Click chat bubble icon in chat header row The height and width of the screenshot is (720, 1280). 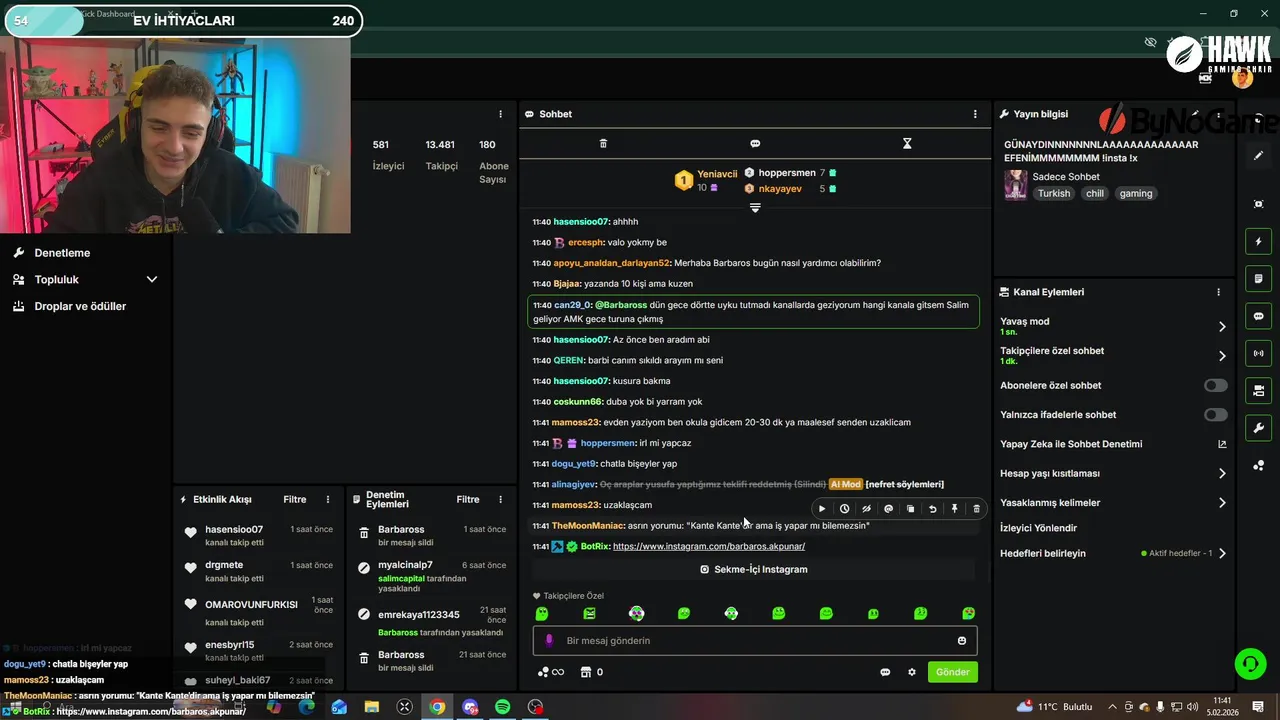tap(755, 144)
